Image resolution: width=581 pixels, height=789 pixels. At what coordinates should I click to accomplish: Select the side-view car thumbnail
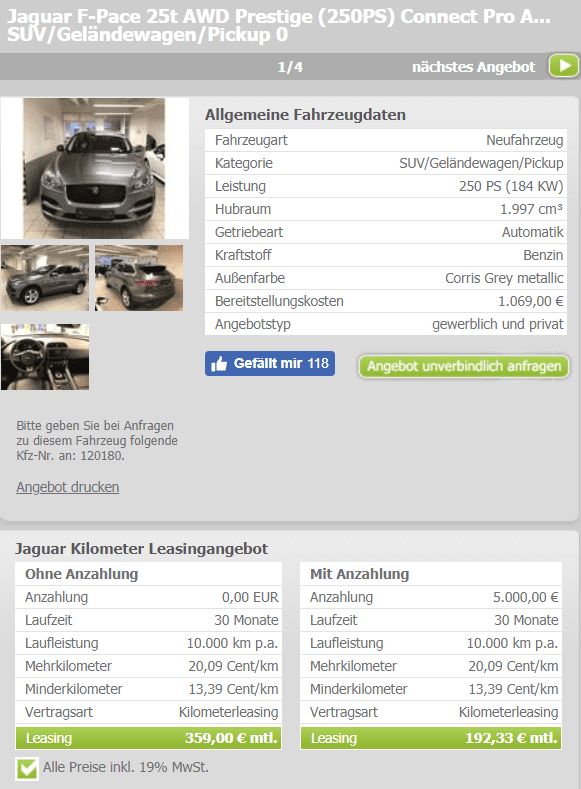tap(45, 278)
